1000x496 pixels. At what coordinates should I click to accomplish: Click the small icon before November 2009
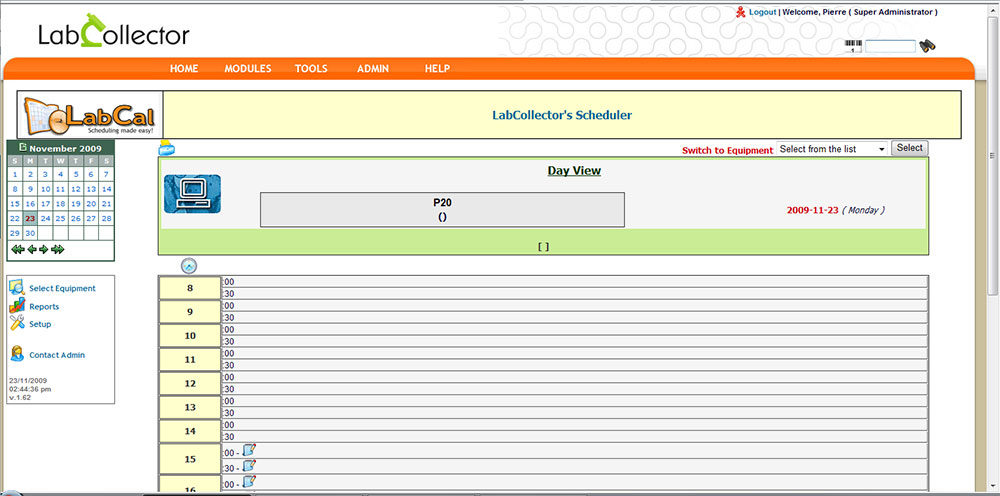coord(23,147)
